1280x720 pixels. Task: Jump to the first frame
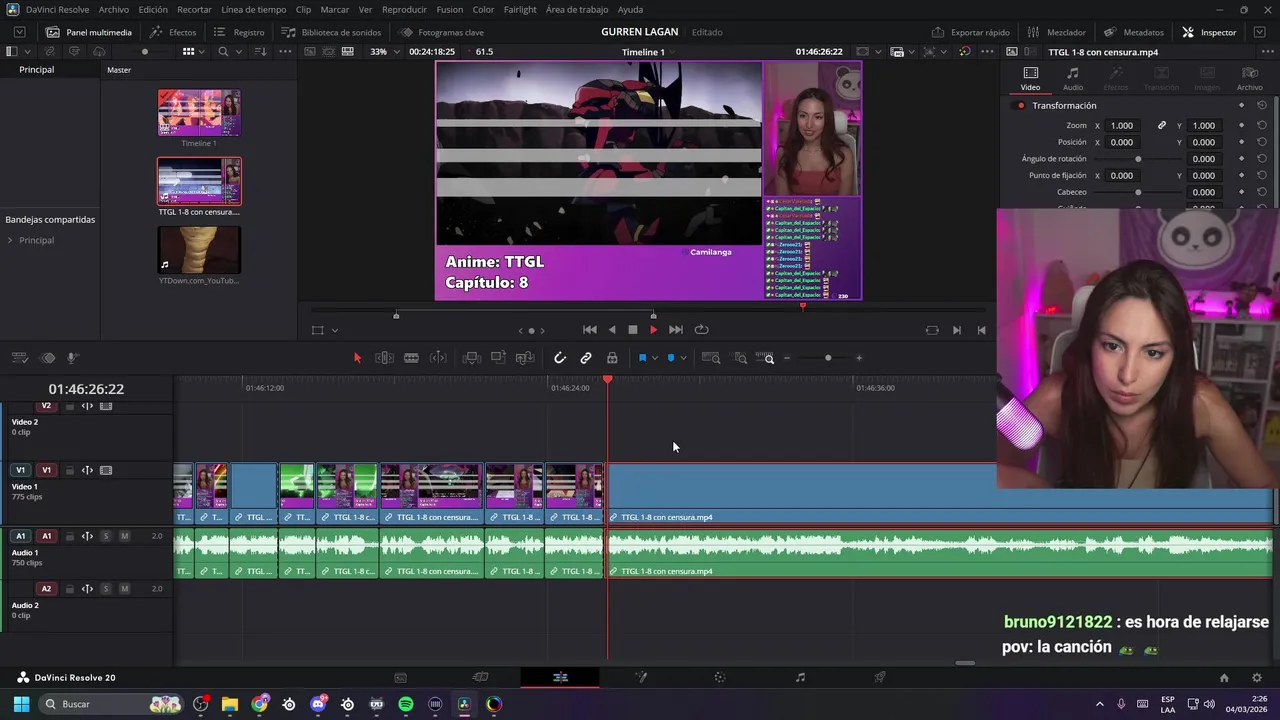pyautogui.click(x=590, y=330)
